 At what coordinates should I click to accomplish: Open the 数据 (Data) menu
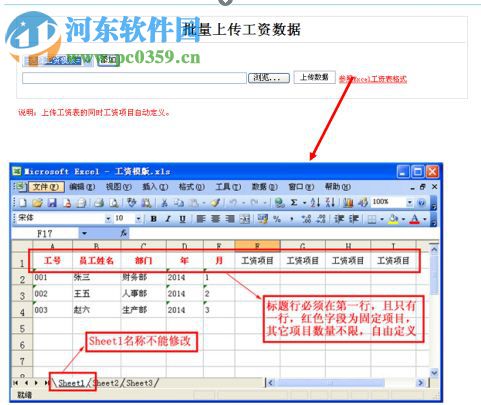(264, 187)
